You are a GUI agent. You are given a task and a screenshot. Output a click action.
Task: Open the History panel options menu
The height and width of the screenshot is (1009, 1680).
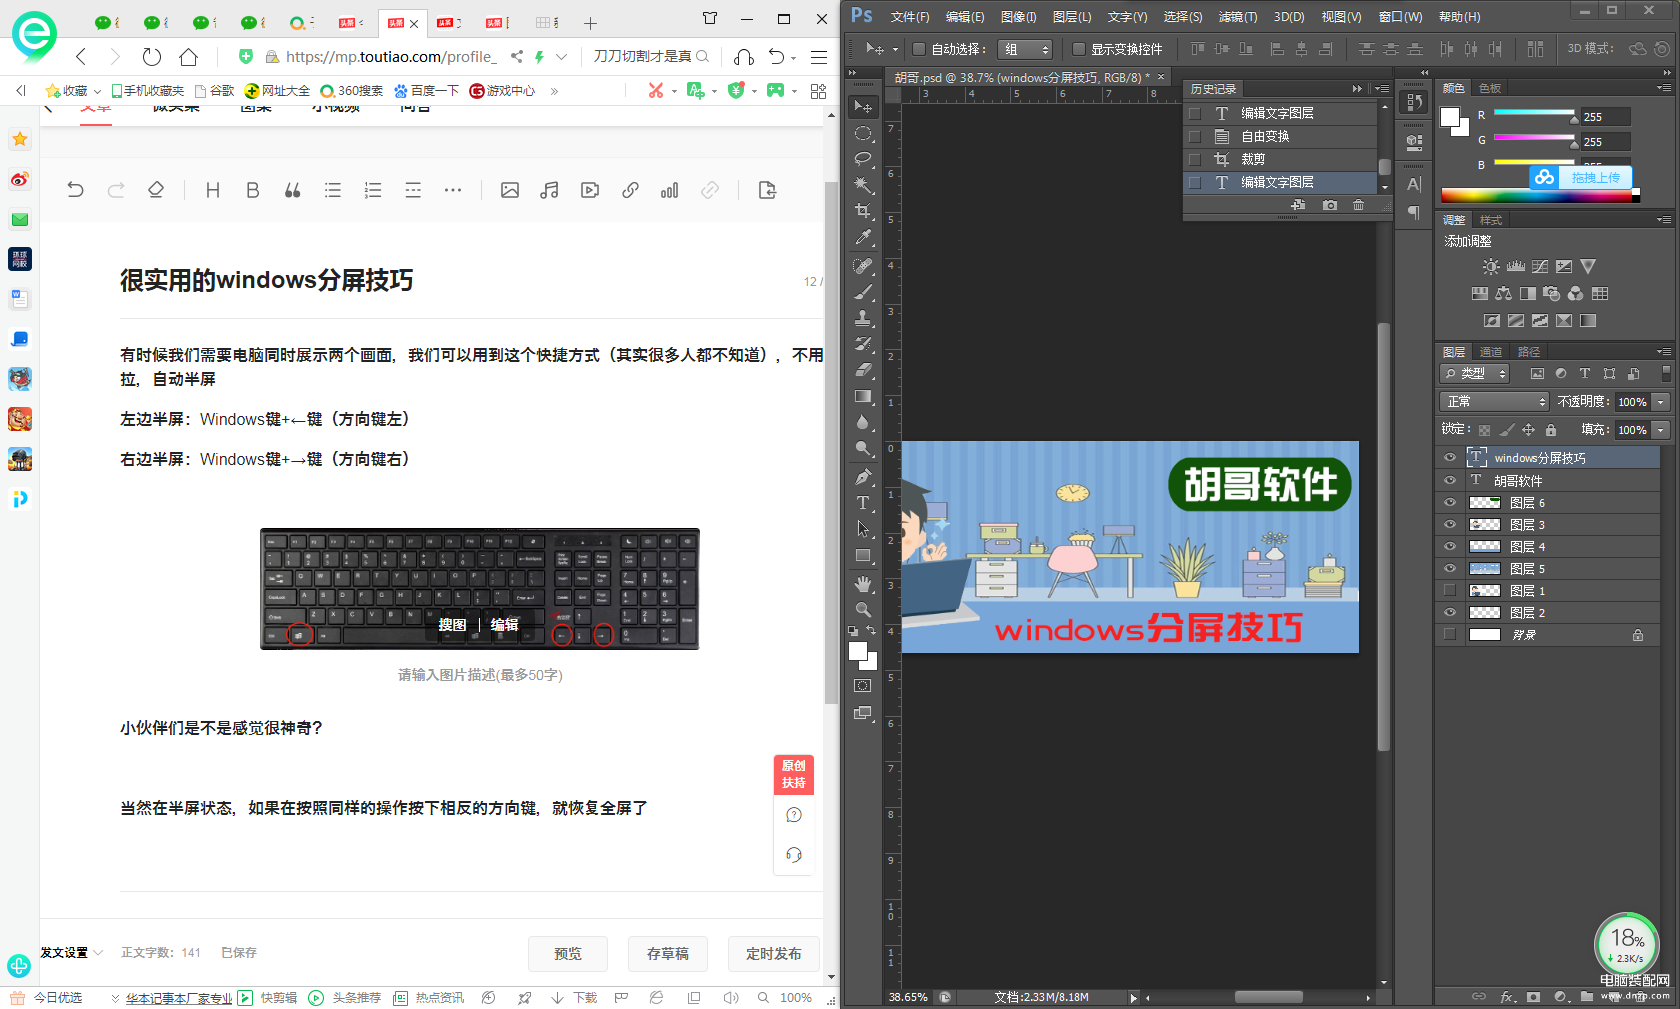pos(1381,89)
